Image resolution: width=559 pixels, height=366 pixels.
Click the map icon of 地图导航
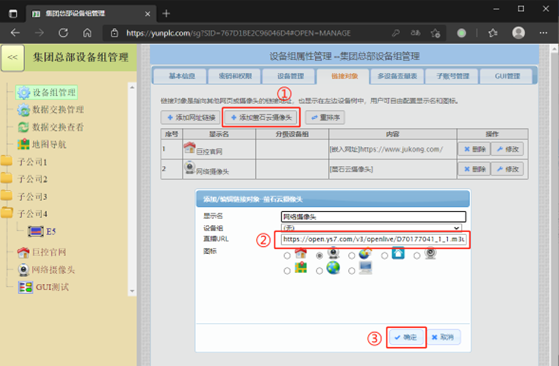click(x=24, y=144)
